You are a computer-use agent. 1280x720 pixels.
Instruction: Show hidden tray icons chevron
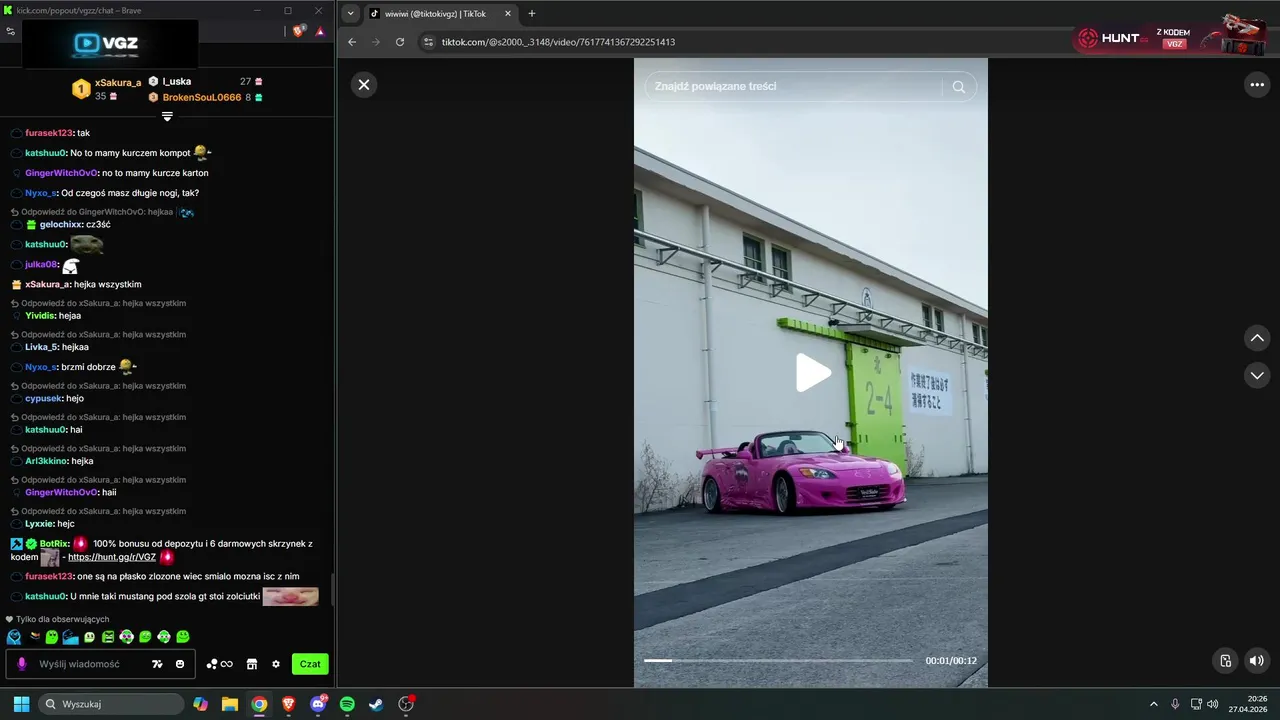coord(1153,704)
